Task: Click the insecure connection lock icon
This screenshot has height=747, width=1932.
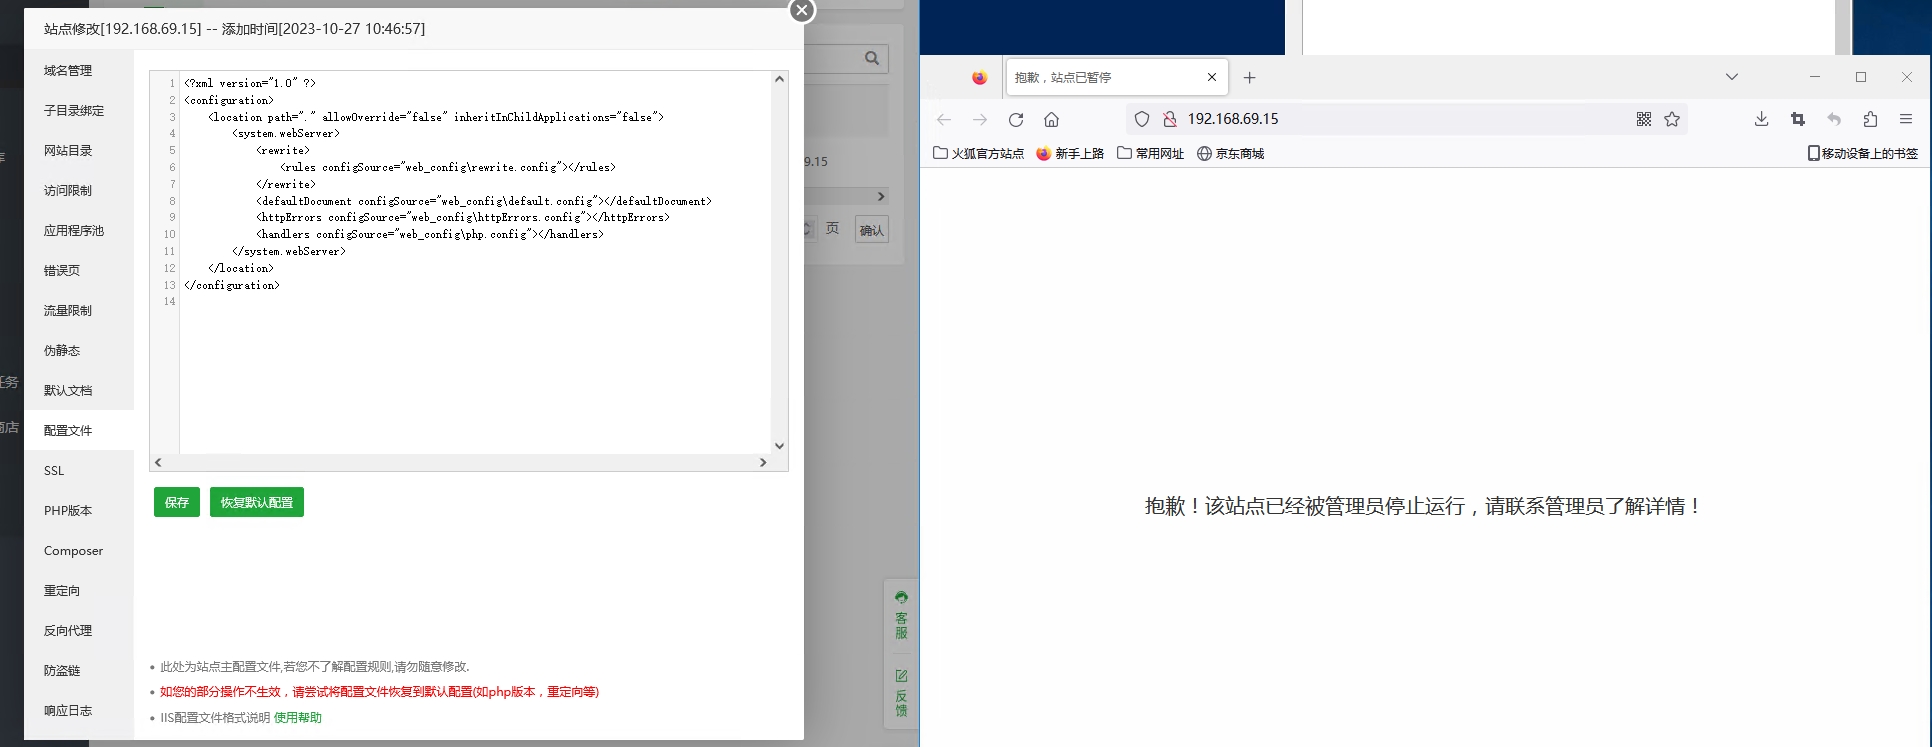Action: tap(1169, 119)
